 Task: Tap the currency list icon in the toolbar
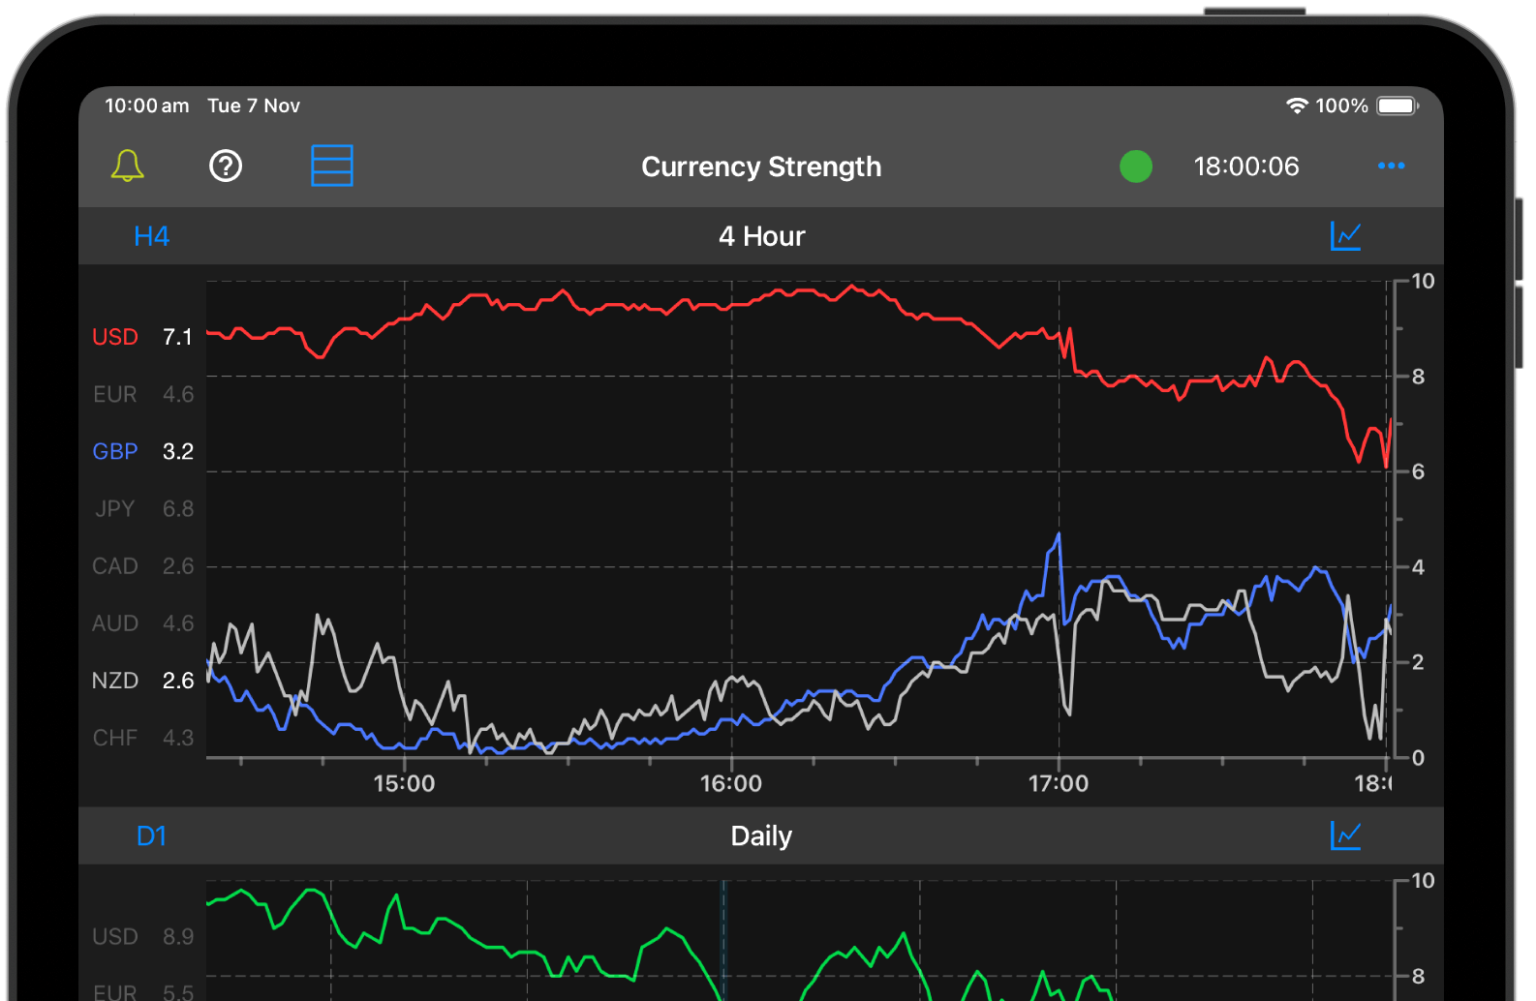332,166
